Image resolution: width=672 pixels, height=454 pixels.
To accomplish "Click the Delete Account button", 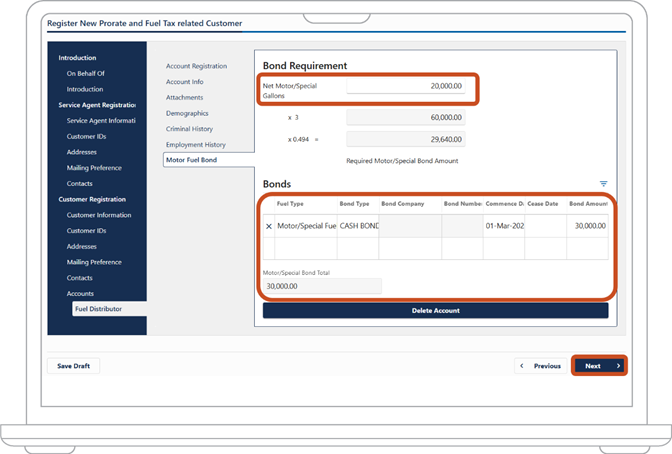I will (x=435, y=310).
